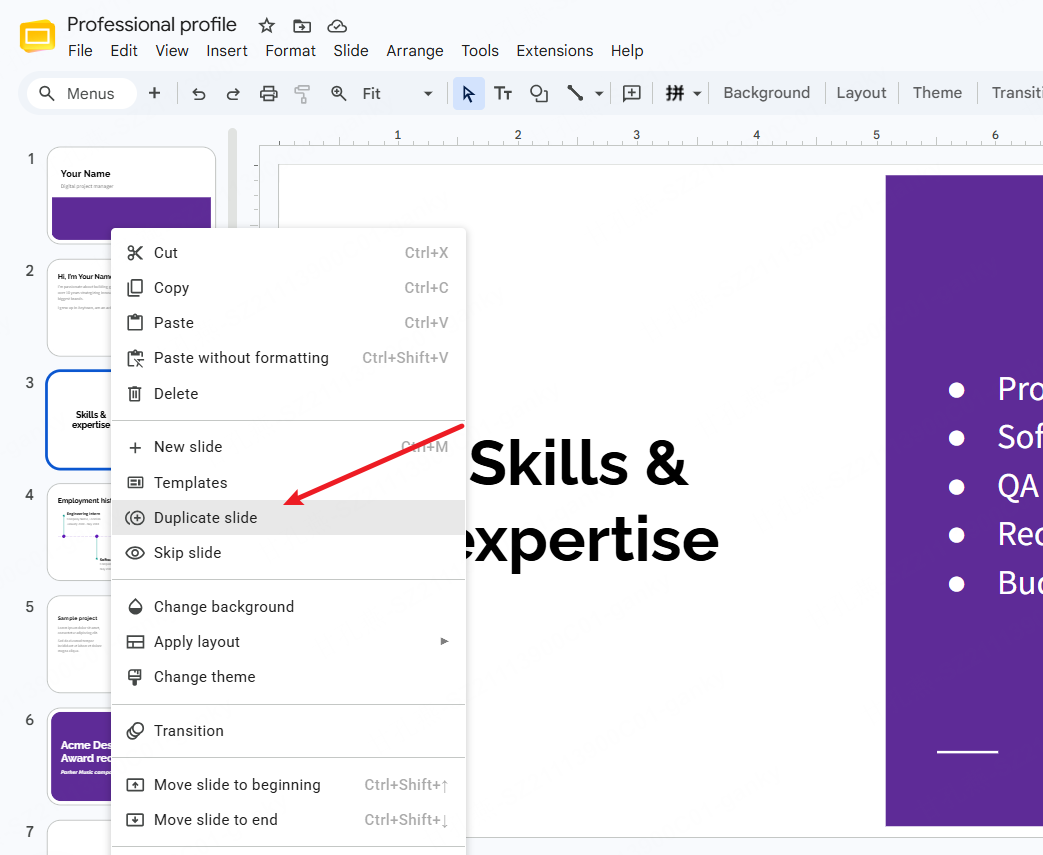Choose Paste from the context menu
This screenshot has height=855, width=1043.
[x=289, y=323]
